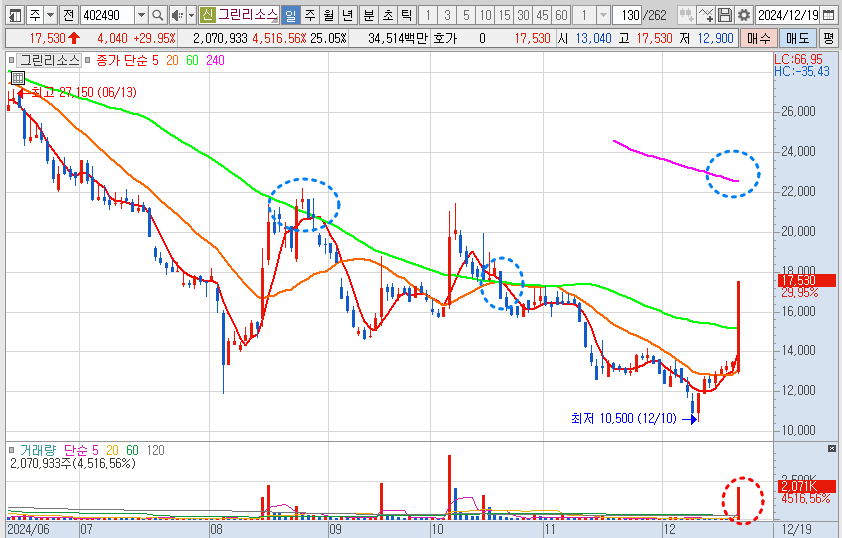Open stock search with magnifier icon
This screenshot has width=842, height=538.
pos(157,15)
